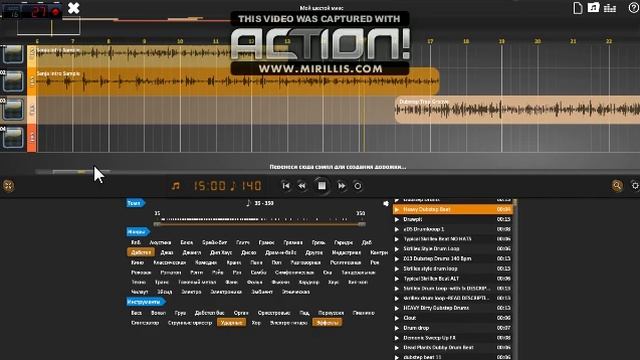Open the search magnifier icon in the transport bar
Image resolution: width=640 pixels, height=360 pixels.
click(x=617, y=186)
